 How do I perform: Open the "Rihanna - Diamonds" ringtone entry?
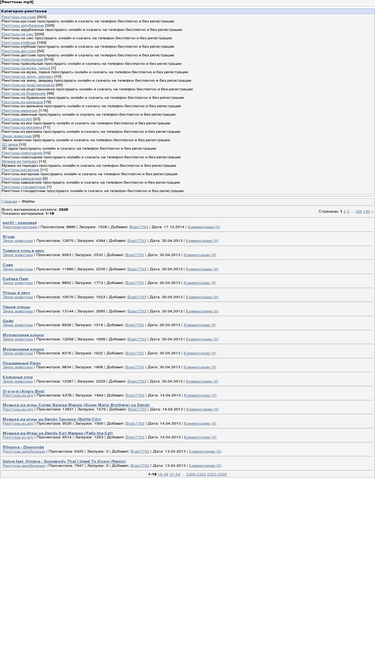pos(23,447)
